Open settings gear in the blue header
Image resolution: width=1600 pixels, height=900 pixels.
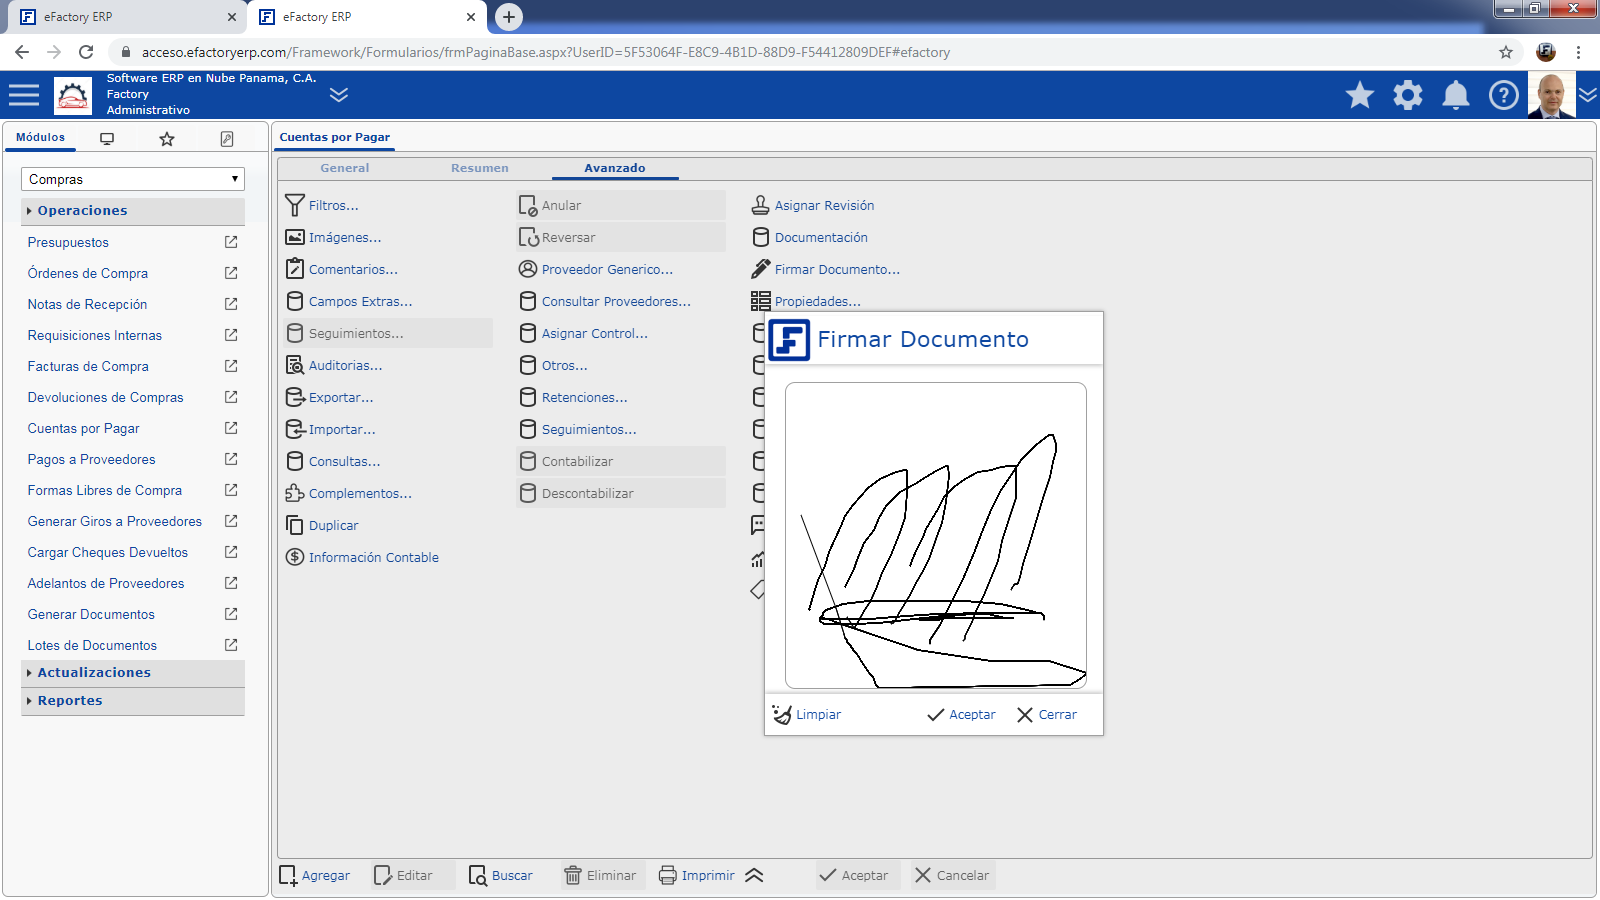[1408, 95]
